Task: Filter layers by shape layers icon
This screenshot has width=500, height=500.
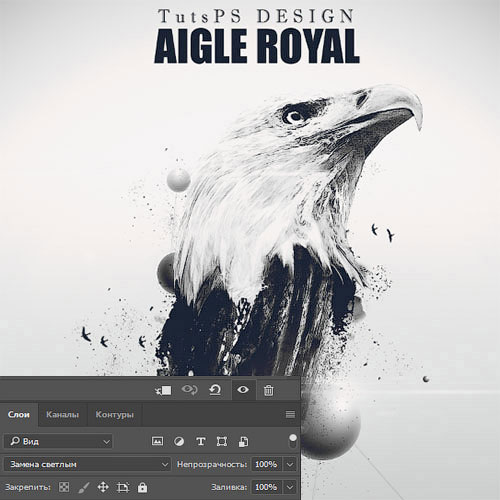Action: coord(222,442)
